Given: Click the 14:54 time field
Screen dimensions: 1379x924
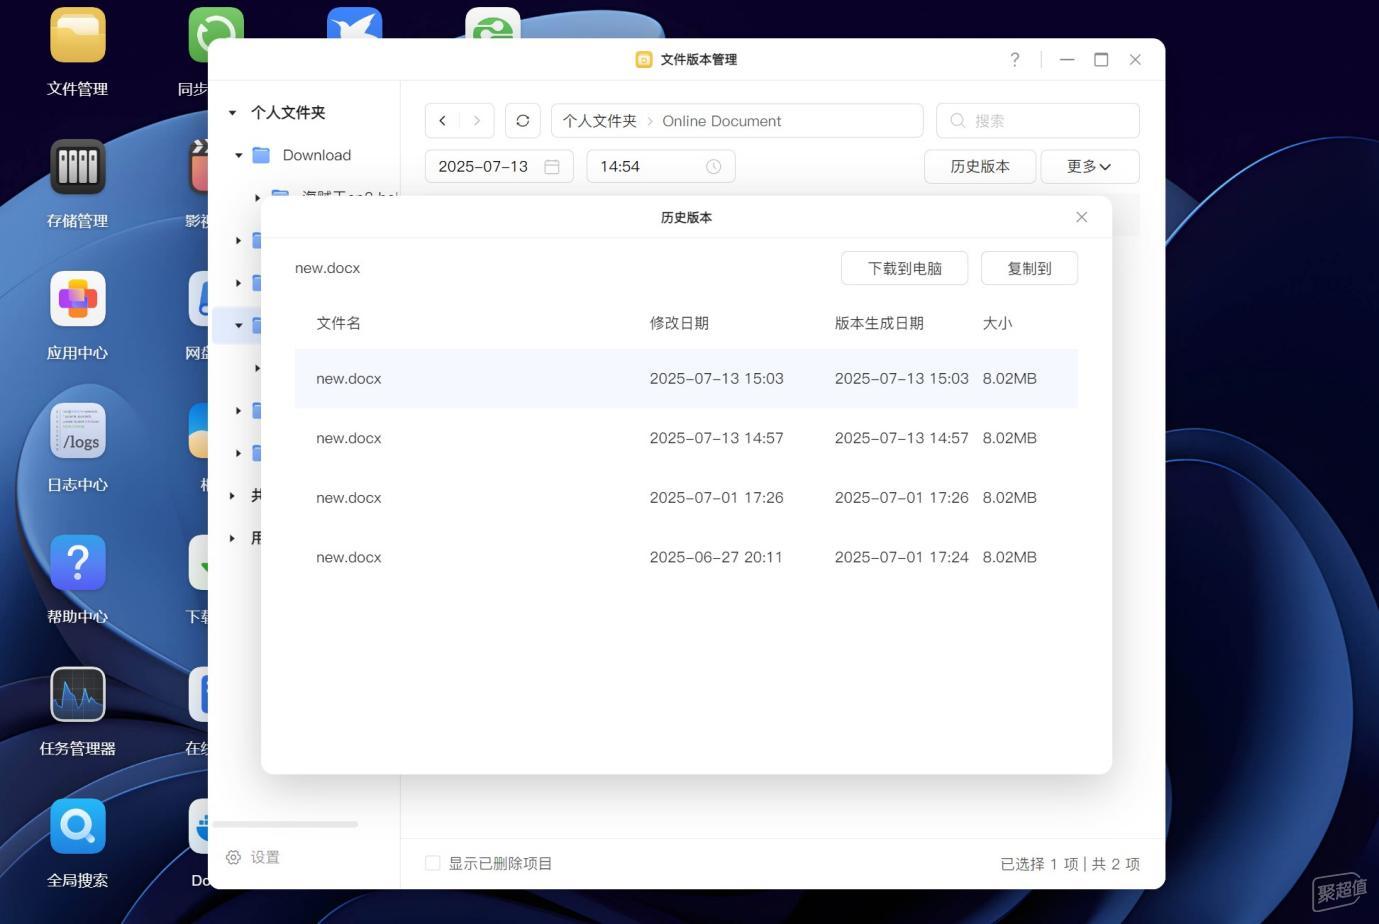Looking at the screenshot, I should pyautogui.click(x=661, y=167).
